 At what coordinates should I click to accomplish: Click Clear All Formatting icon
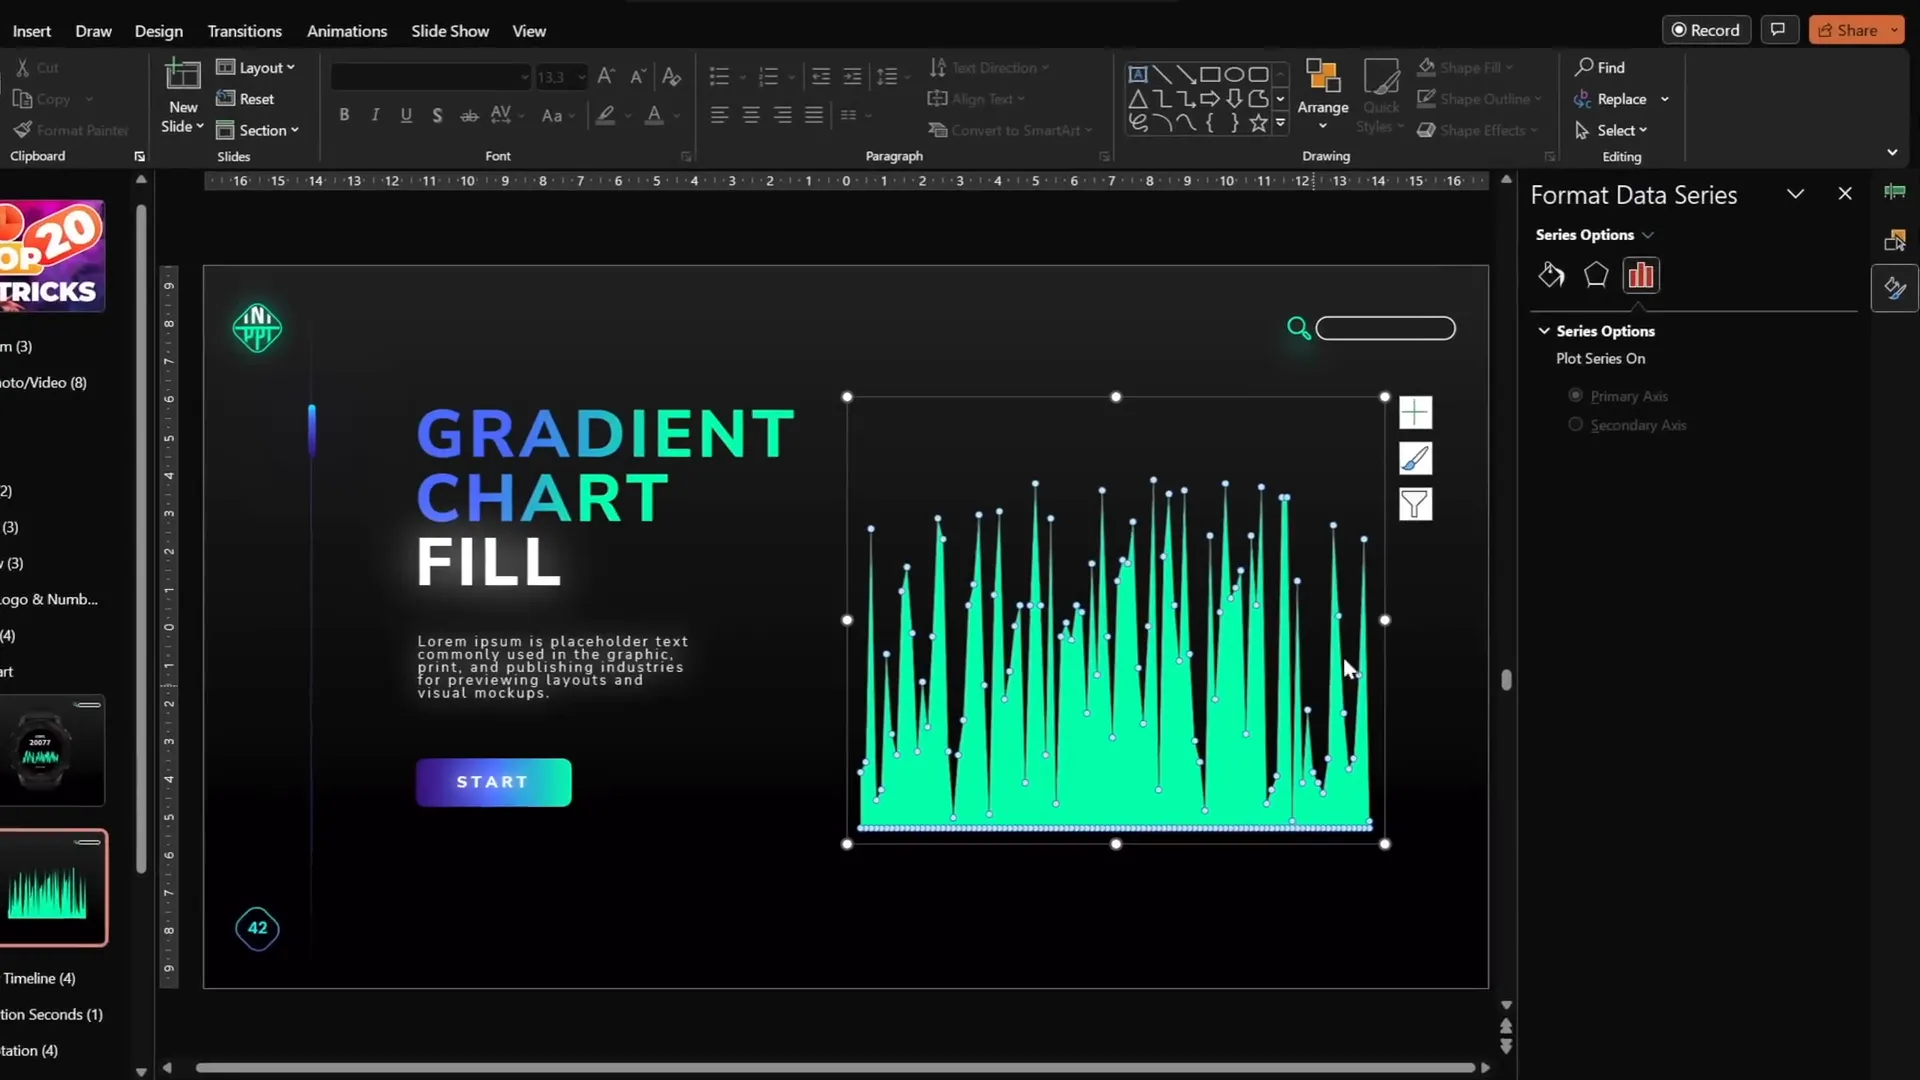coord(672,76)
